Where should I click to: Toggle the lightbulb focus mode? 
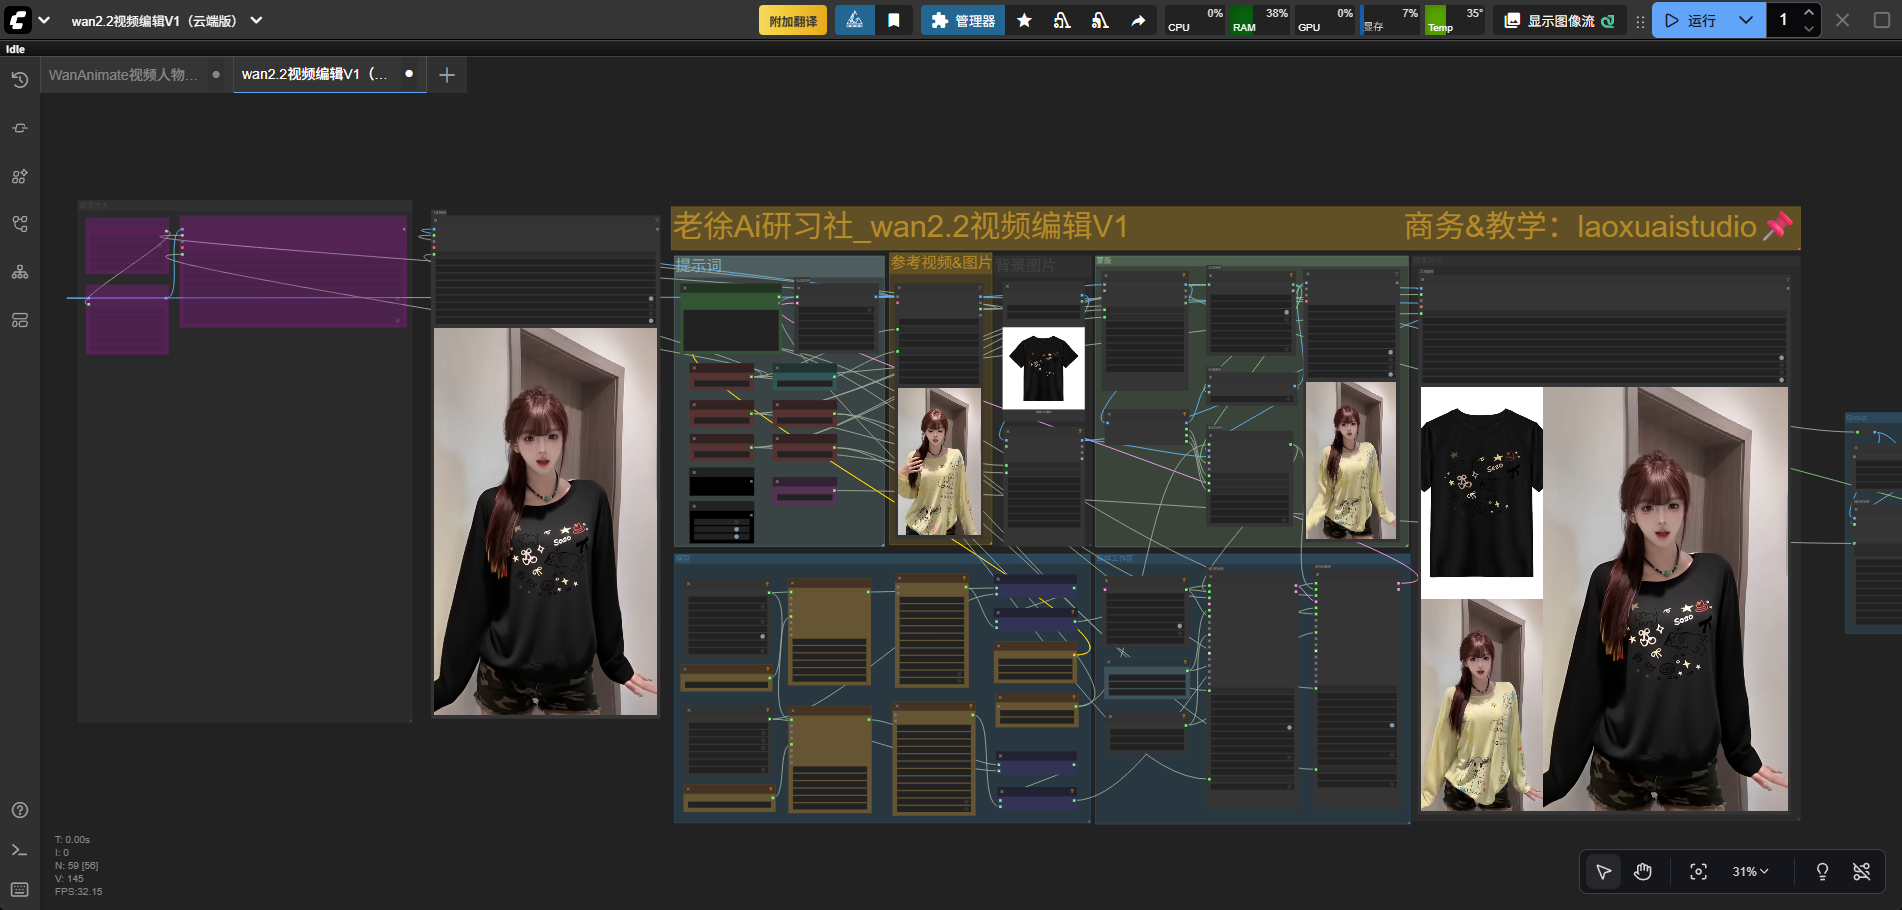1822,872
